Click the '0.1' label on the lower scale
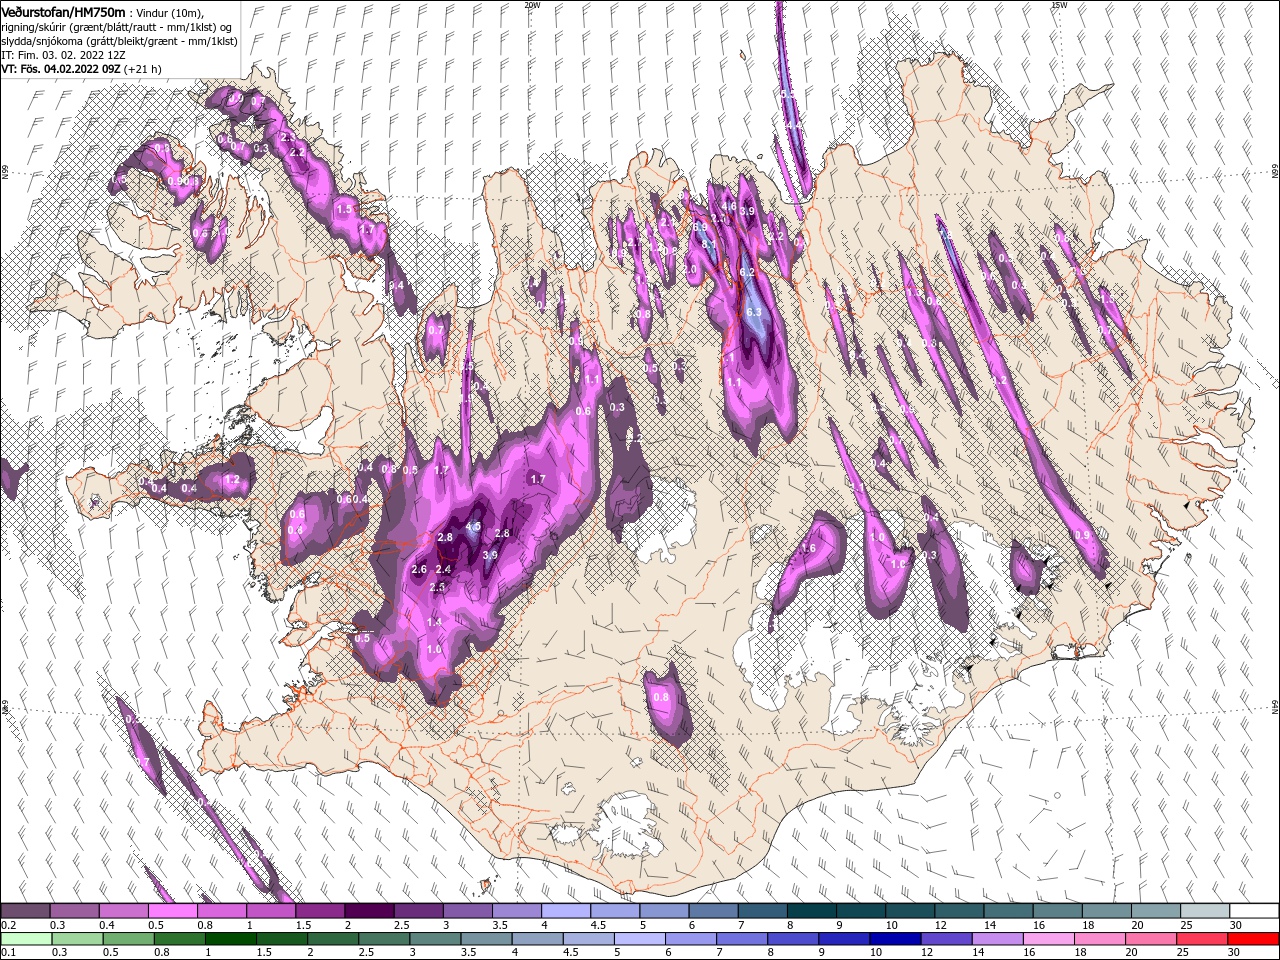Image resolution: width=1280 pixels, height=960 pixels. pos(8,953)
